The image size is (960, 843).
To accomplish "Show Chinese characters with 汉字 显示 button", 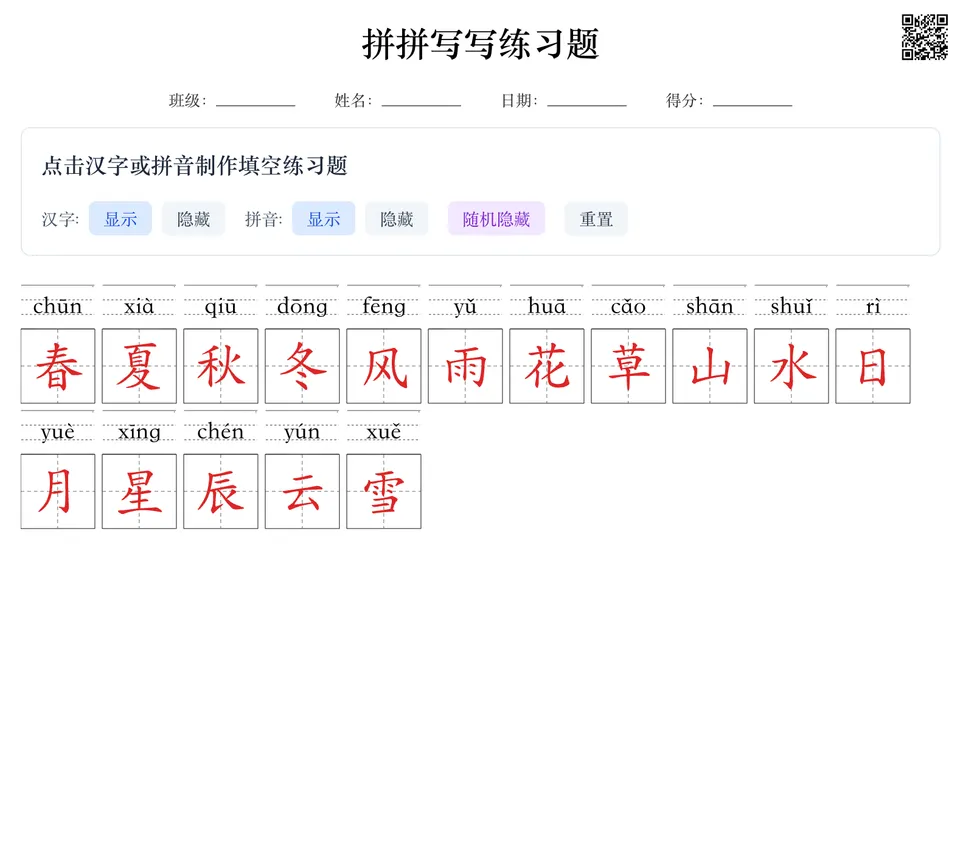I will pyautogui.click(x=120, y=219).
